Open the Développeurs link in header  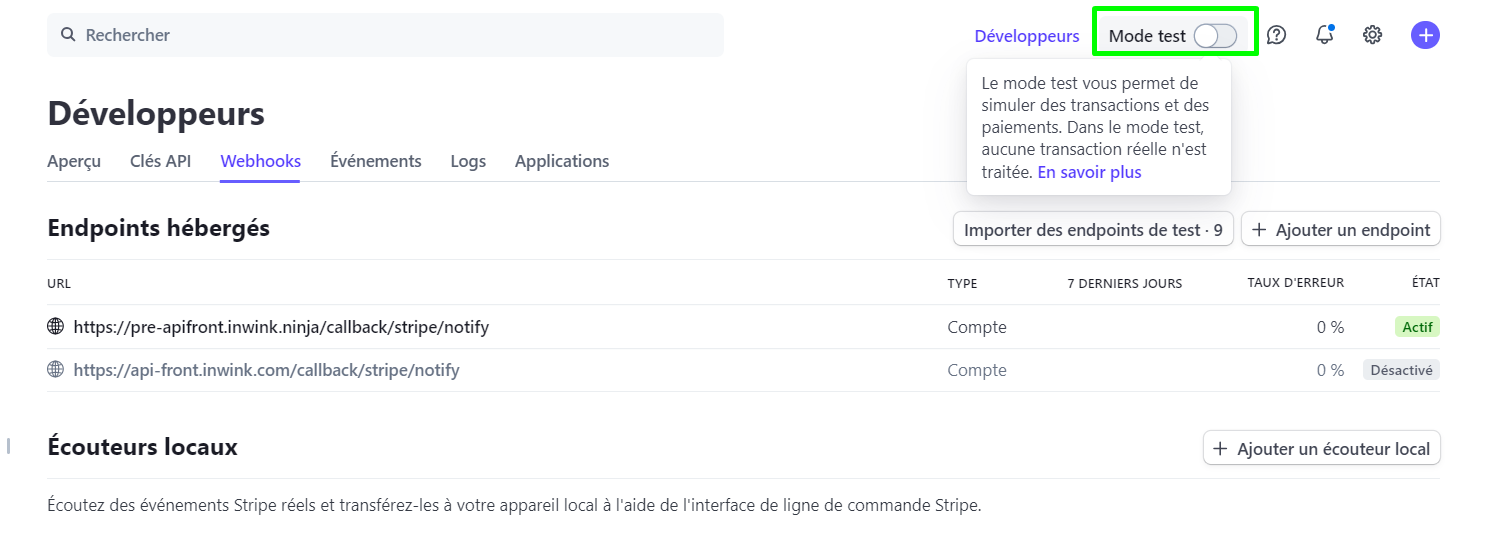(x=1027, y=36)
